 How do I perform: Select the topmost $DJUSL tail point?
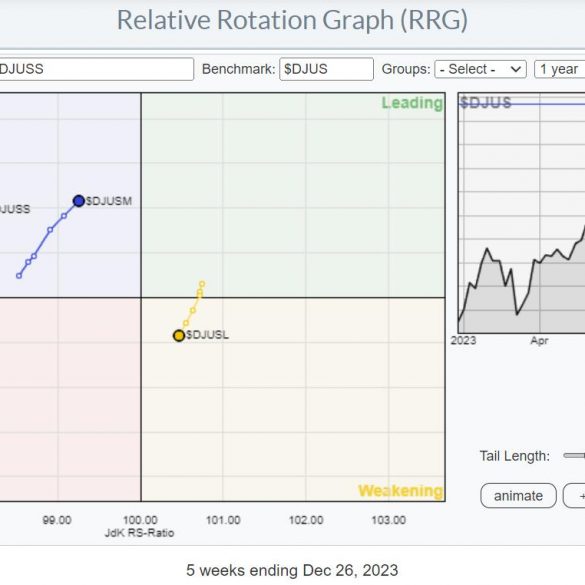click(202, 284)
